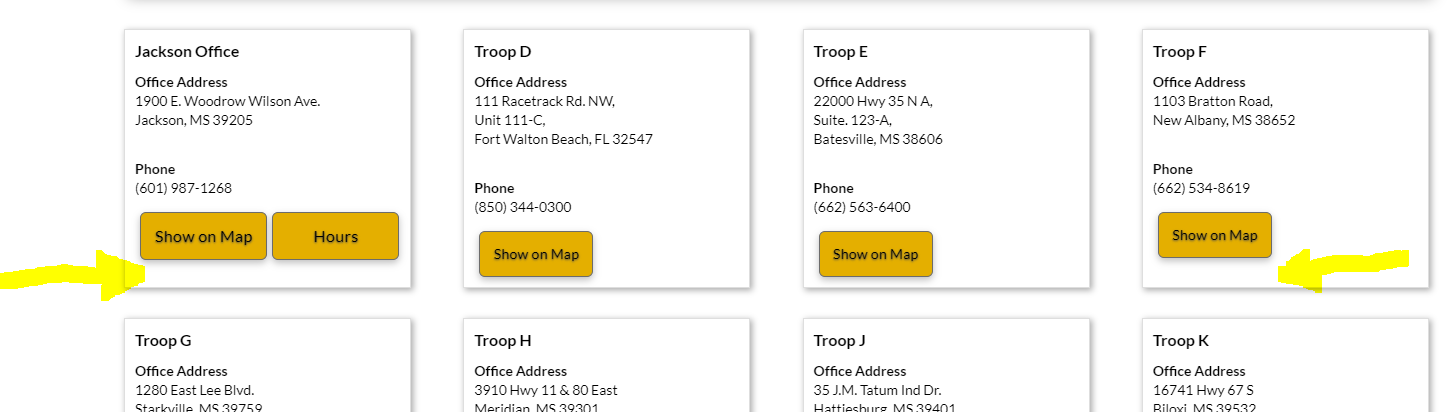Select the Troop K heading
This screenshot has height=412, width=1456.
coord(1181,340)
